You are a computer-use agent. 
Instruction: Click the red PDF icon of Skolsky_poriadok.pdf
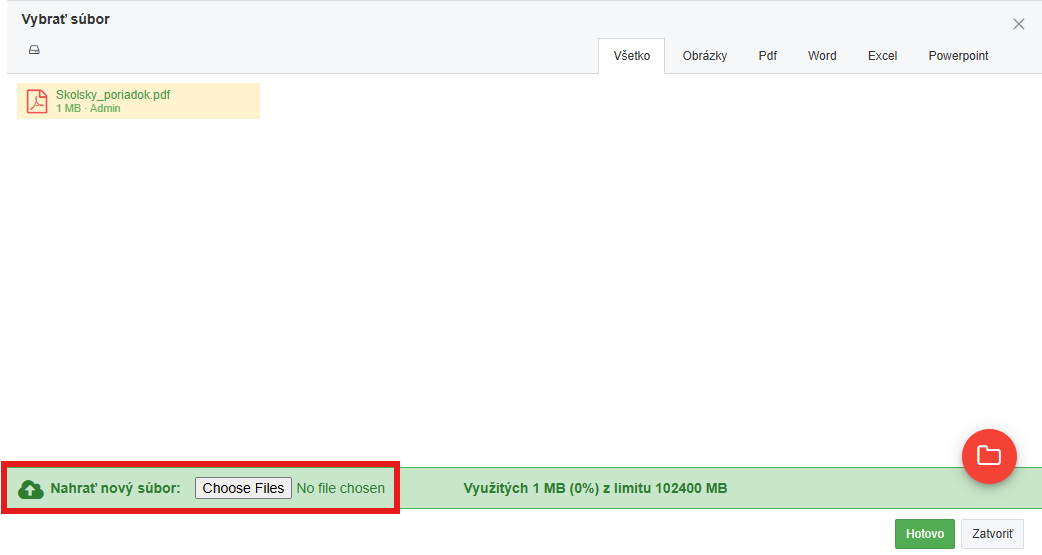coord(37,101)
